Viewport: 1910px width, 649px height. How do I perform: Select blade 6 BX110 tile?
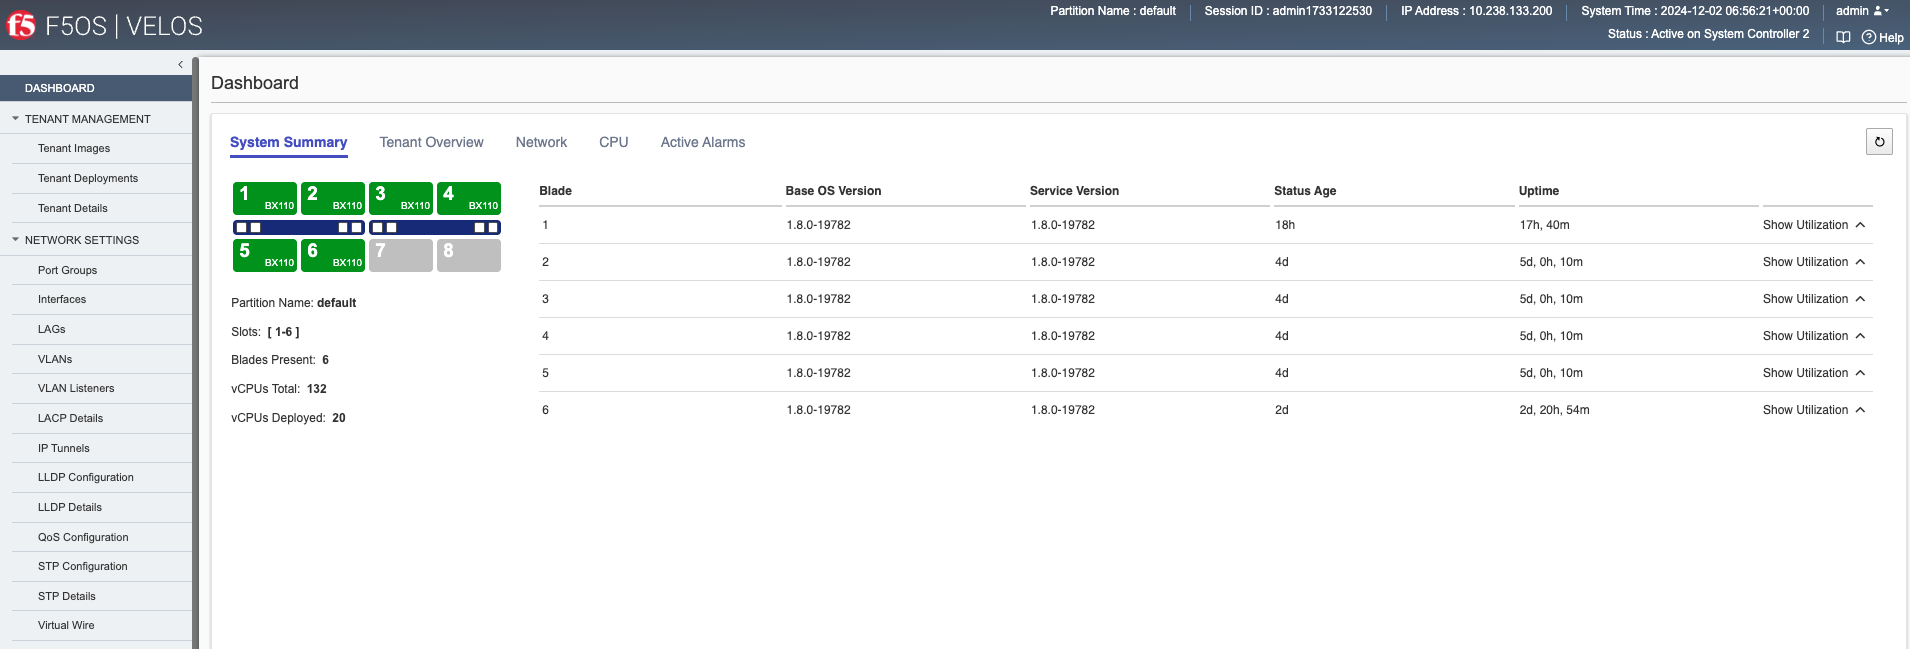(333, 255)
